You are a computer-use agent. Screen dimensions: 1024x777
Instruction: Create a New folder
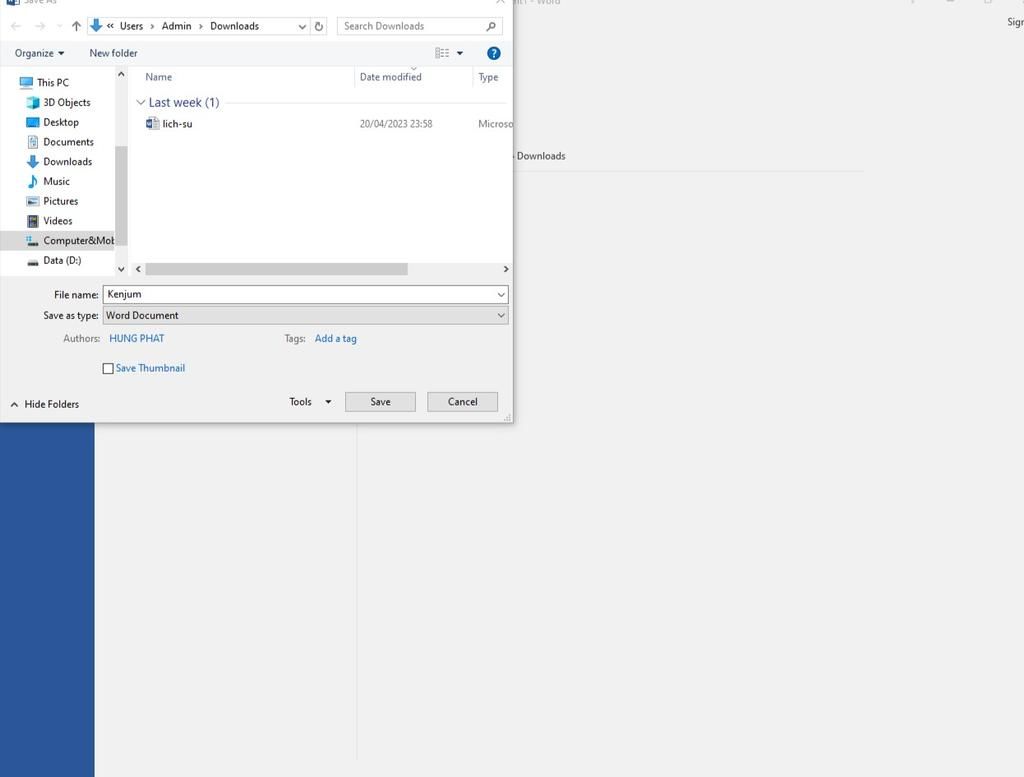[x=113, y=53]
